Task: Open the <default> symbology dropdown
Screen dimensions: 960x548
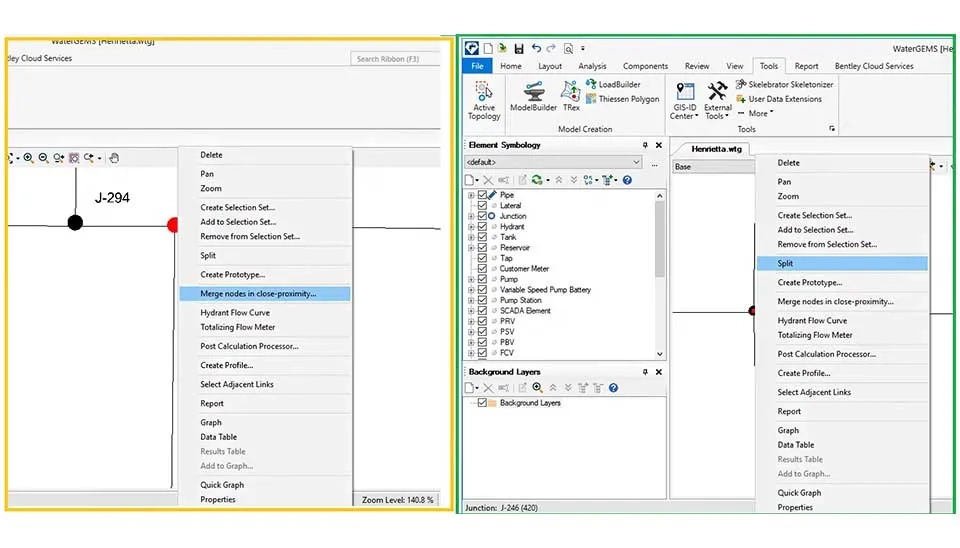Action: (554, 162)
